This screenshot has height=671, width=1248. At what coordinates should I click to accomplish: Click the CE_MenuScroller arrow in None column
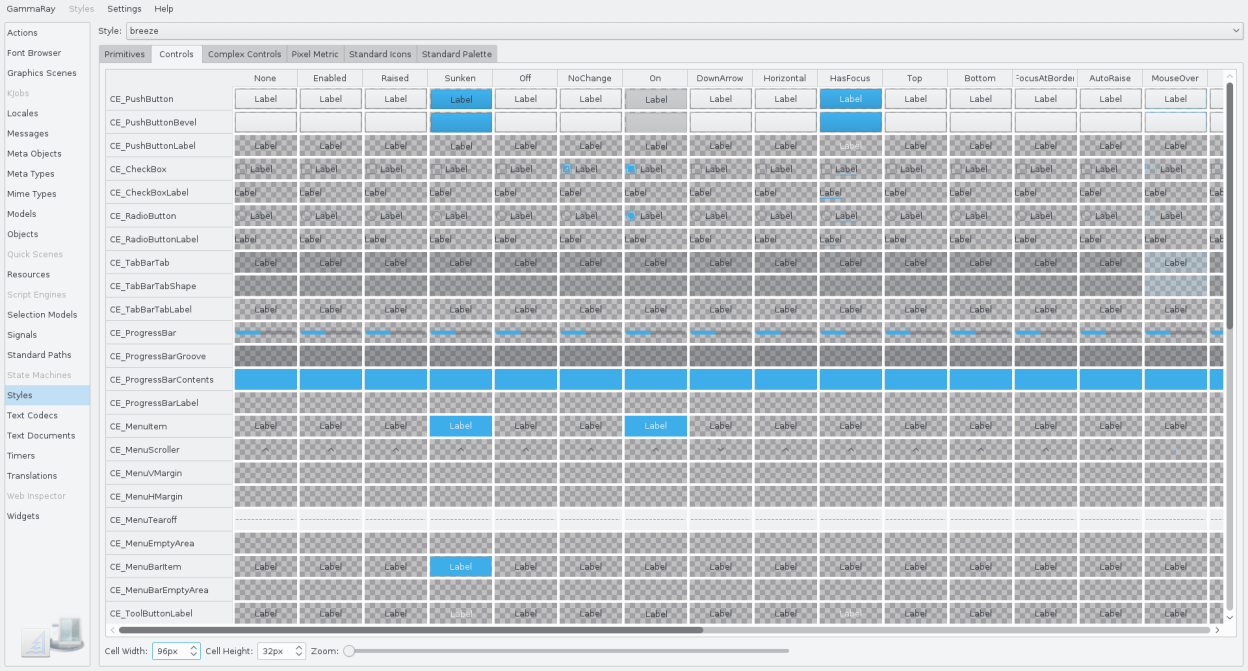point(265,450)
